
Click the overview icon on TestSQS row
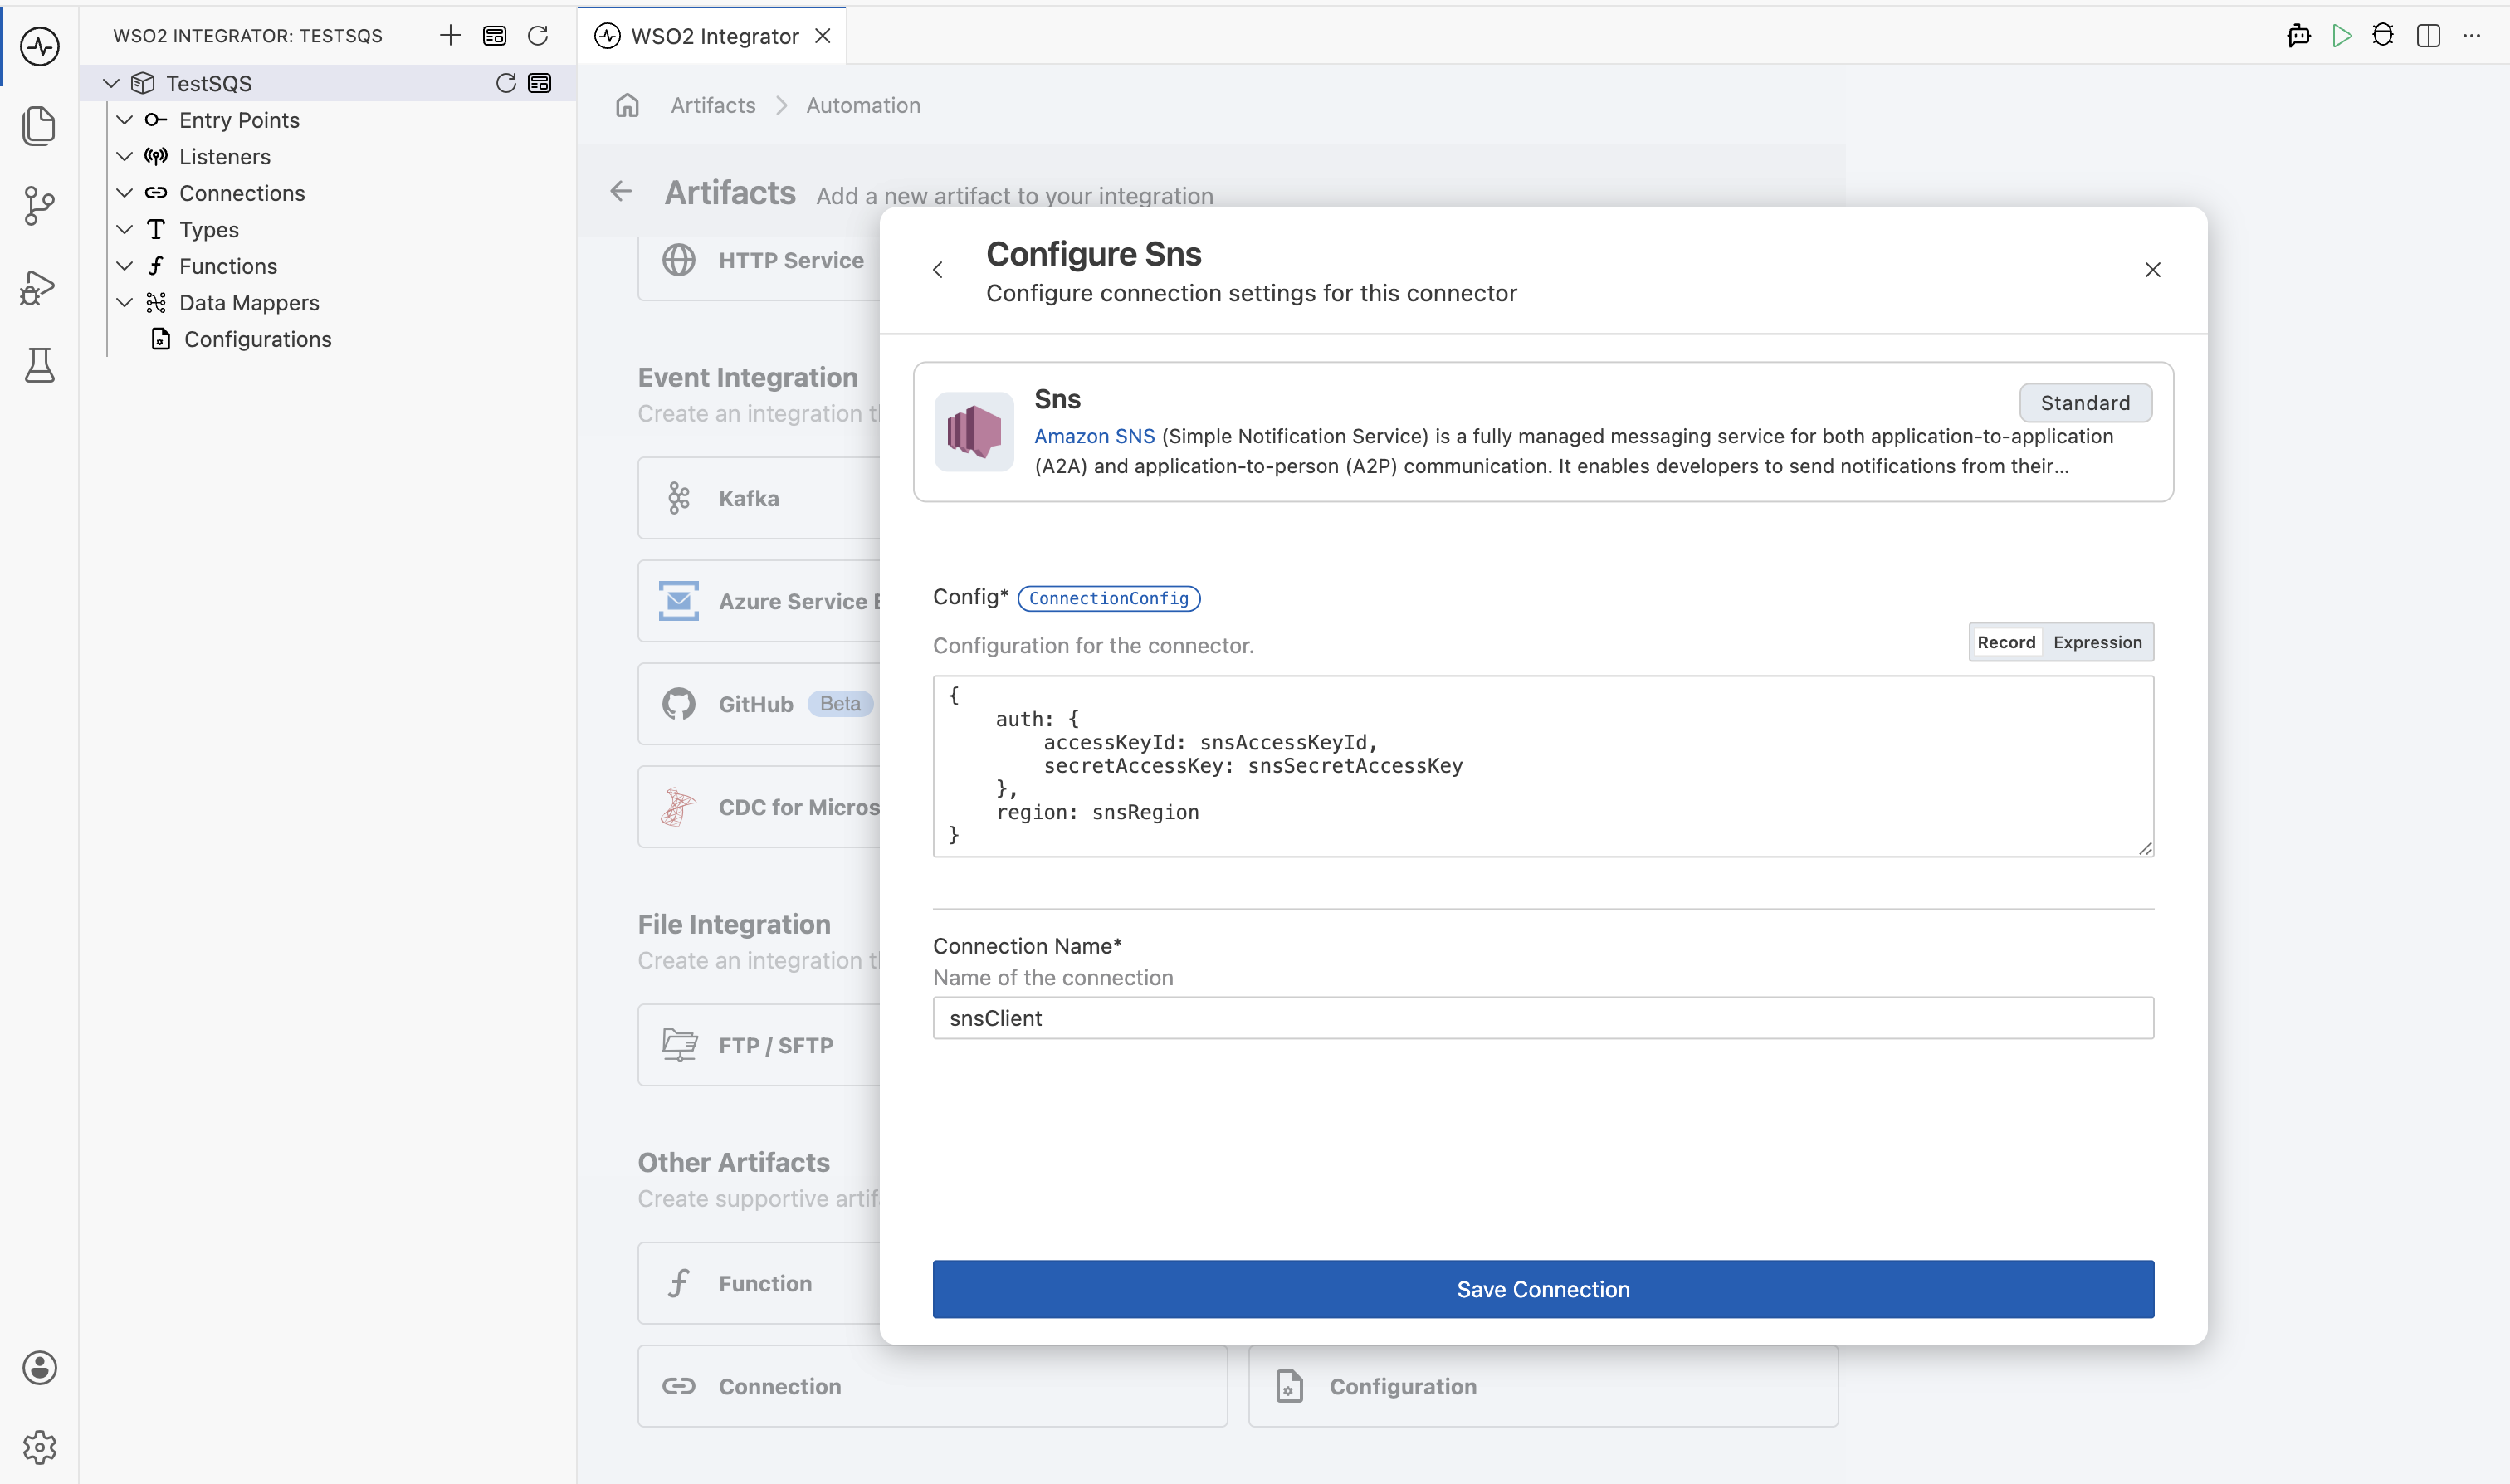(540, 83)
